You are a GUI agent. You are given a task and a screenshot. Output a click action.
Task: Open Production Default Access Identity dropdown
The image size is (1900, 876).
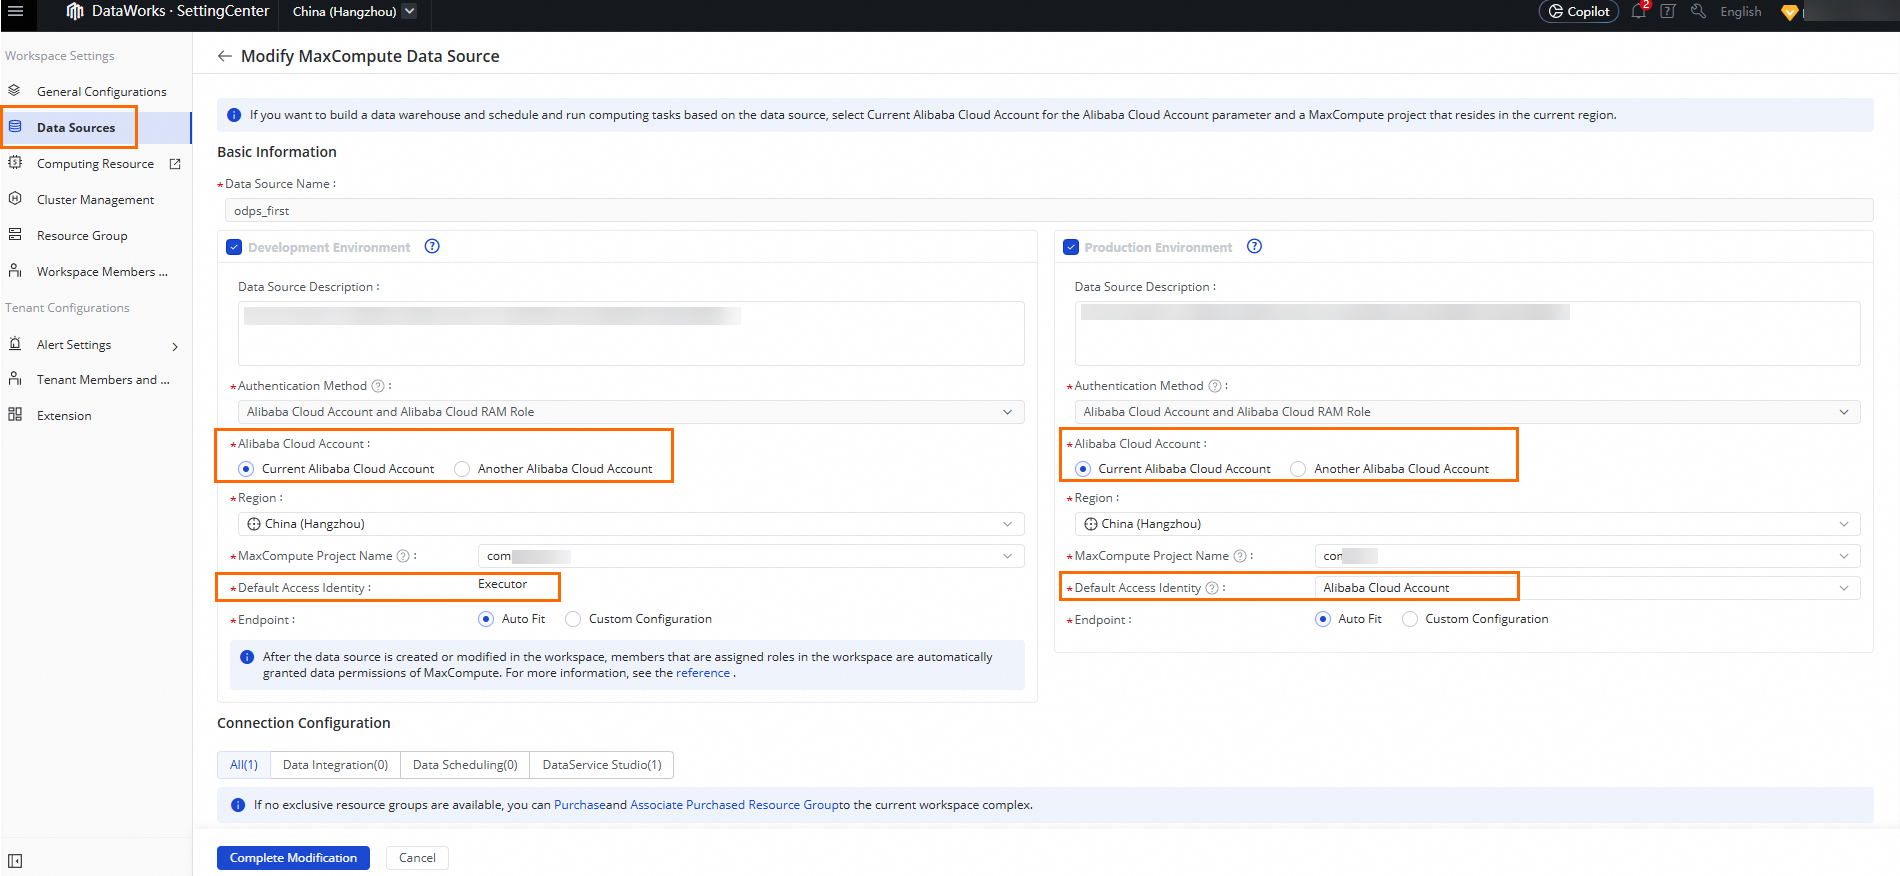click(x=1588, y=588)
